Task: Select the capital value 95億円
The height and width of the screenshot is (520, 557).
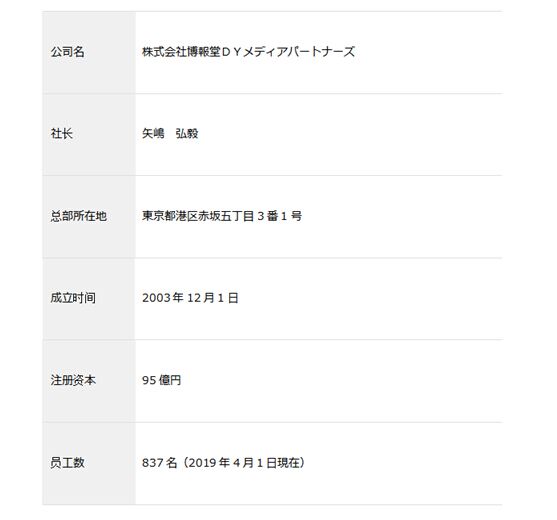Action: (161, 380)
